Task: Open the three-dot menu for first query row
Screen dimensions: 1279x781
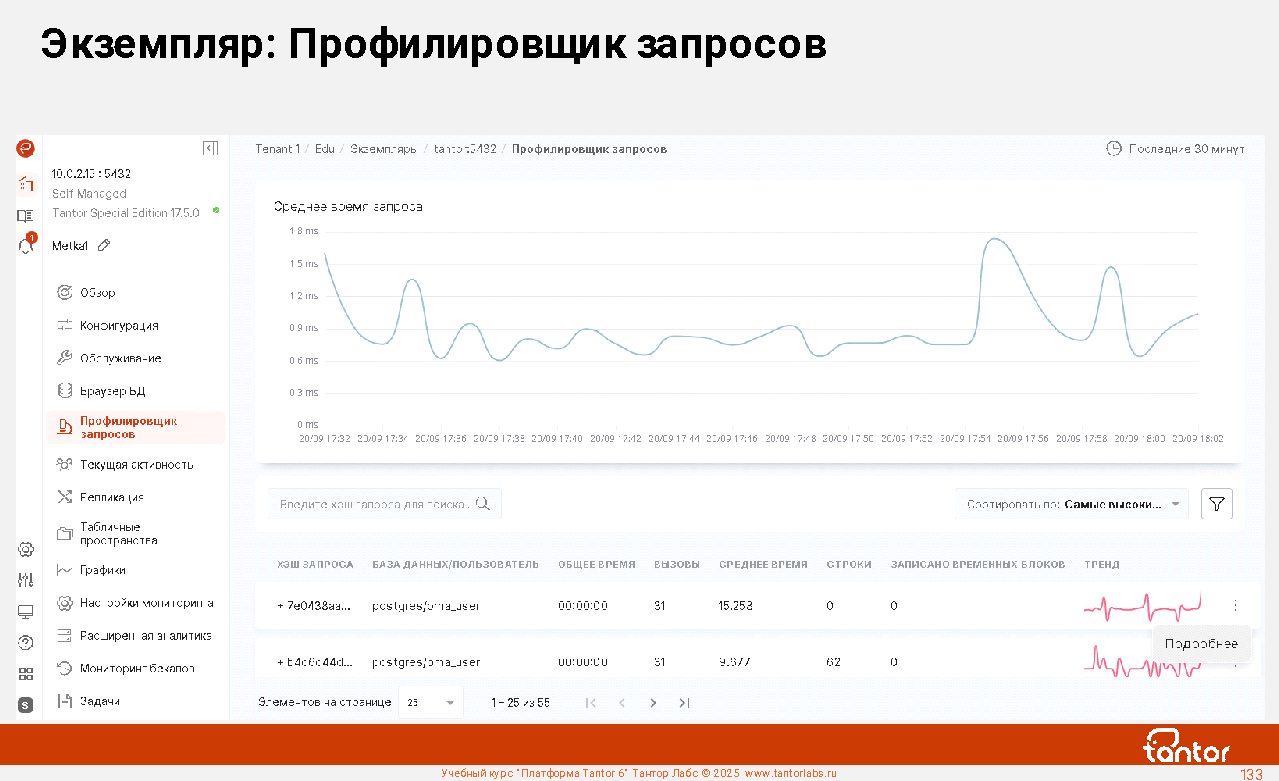Action: 1235,605
